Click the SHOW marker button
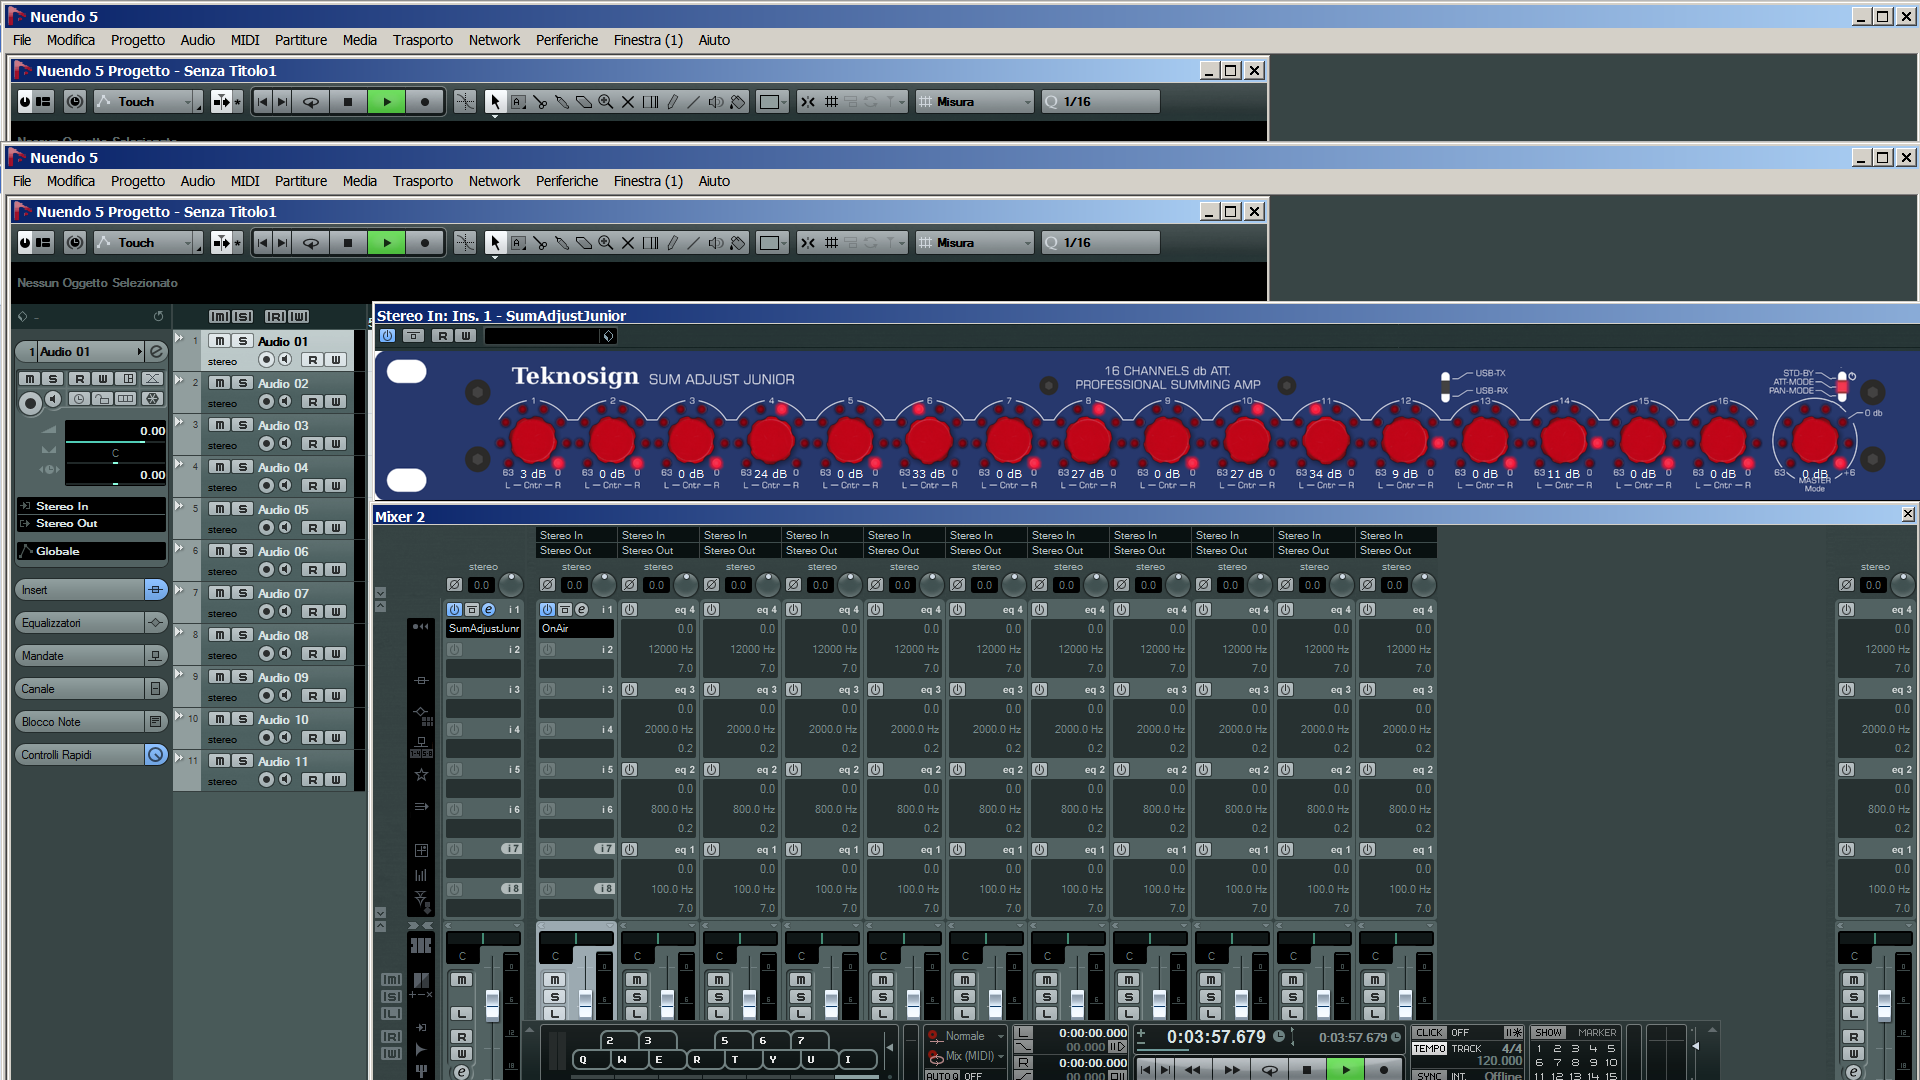The height and width of the screenshot is (1080, 1920). point(1548,1032)
